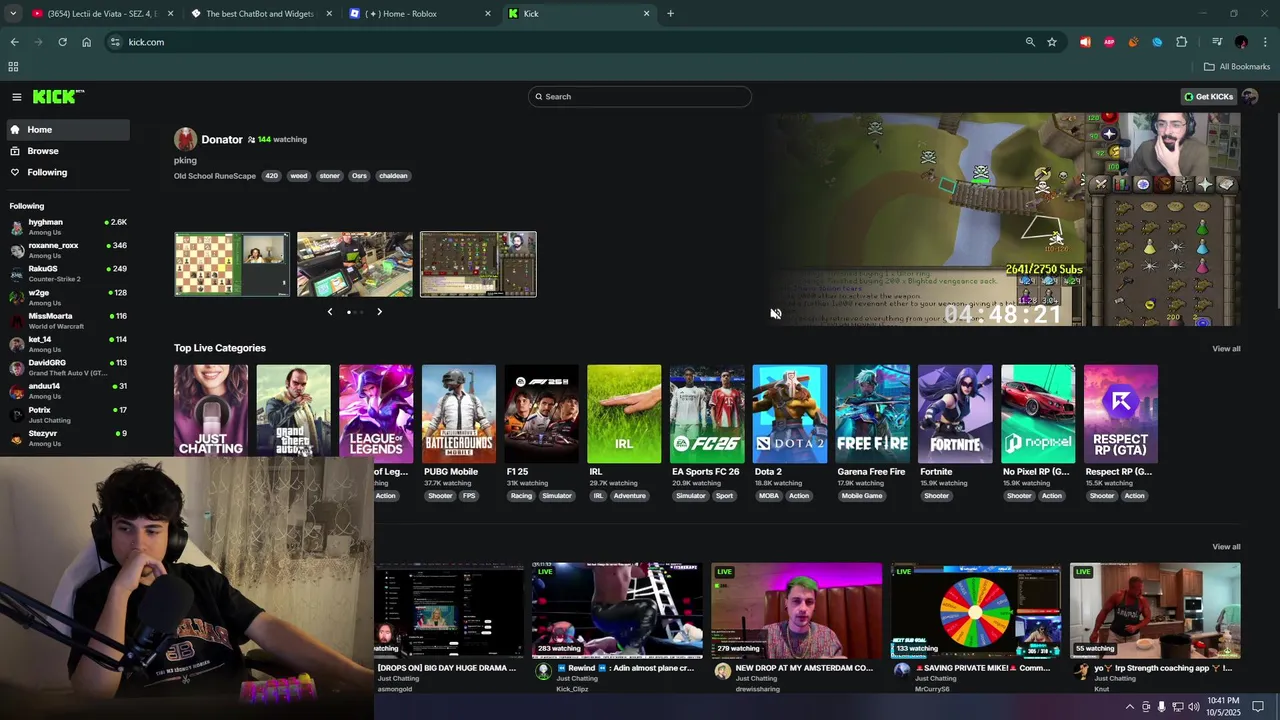The width and height of the screenshot is (1280, 720).
Task: Open the Garena Free Fire category card
Action: click(873, 413)
